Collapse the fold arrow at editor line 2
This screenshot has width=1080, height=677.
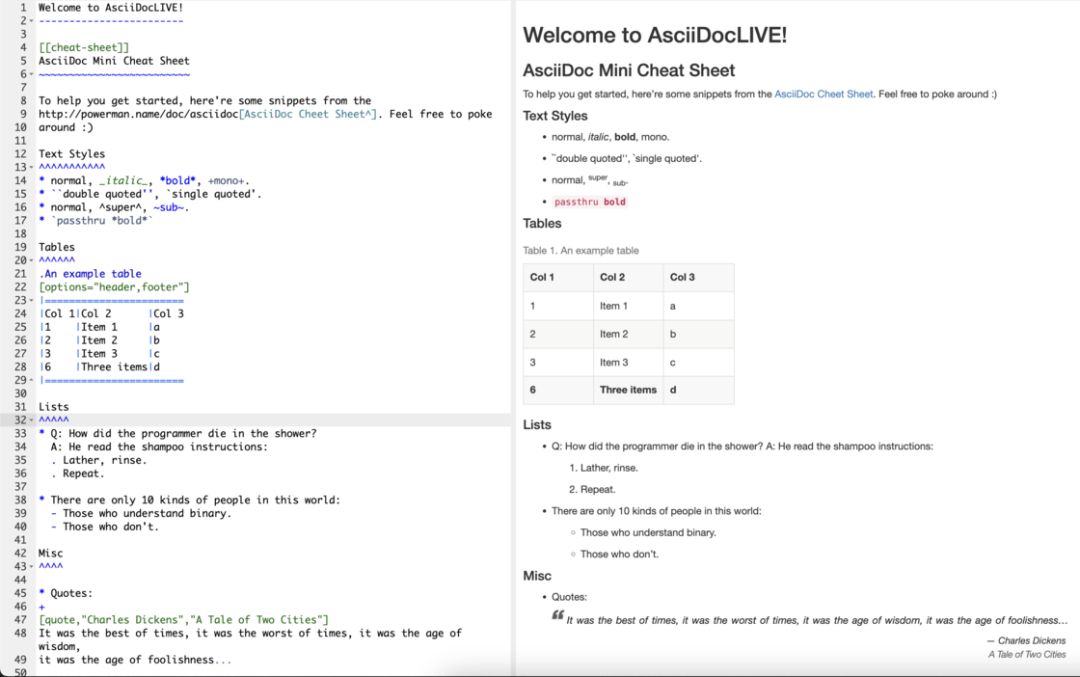tap(32, 21)
